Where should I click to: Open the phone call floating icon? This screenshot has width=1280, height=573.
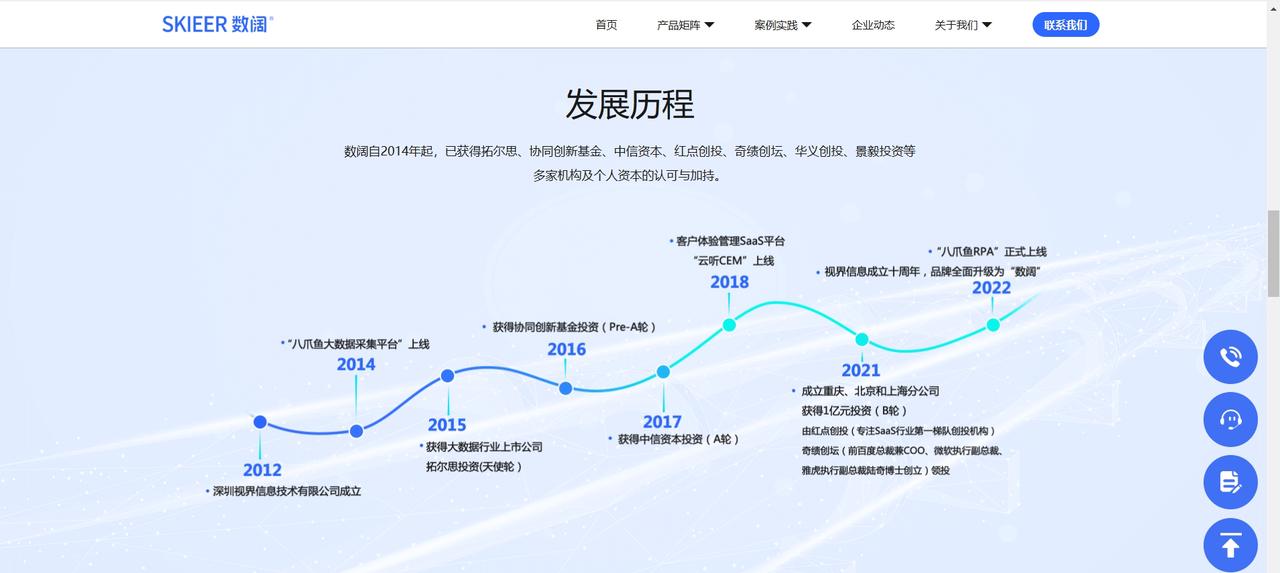tap(1230, 357)
